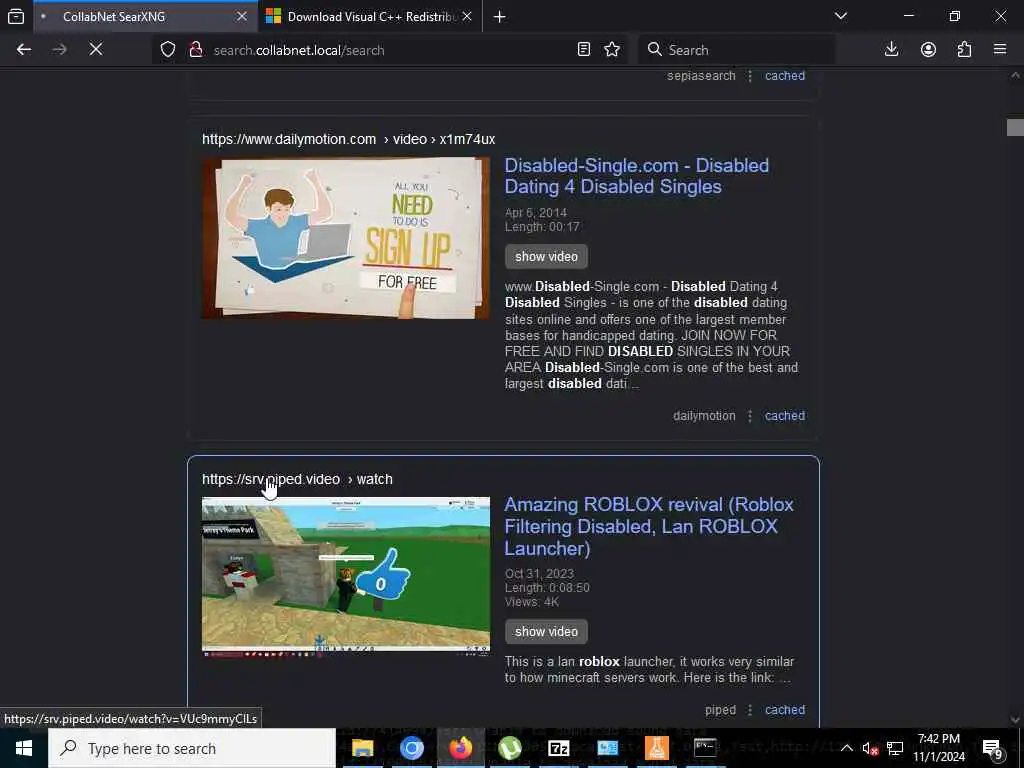Open the blue window app icon after 7-Zip
The image size is (1024, 768).
(x=607, y=748)
